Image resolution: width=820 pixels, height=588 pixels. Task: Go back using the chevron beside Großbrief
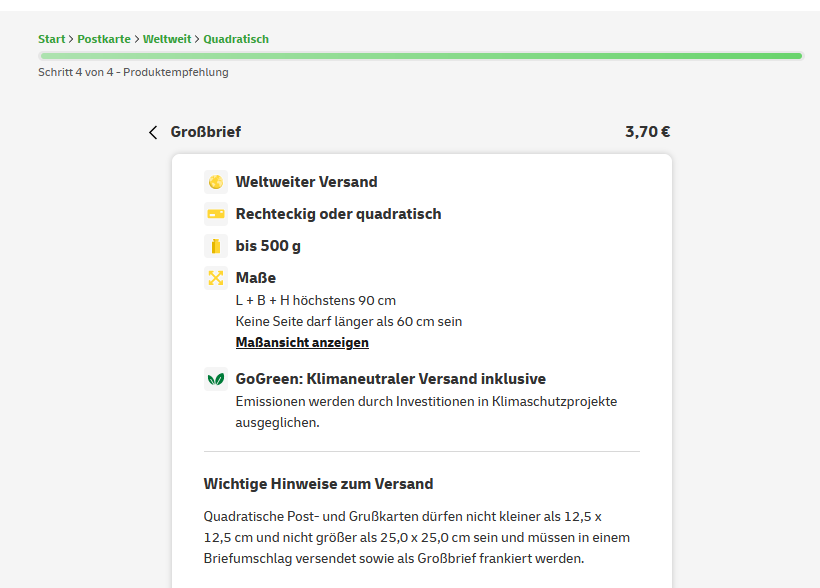tap(153, 132)
